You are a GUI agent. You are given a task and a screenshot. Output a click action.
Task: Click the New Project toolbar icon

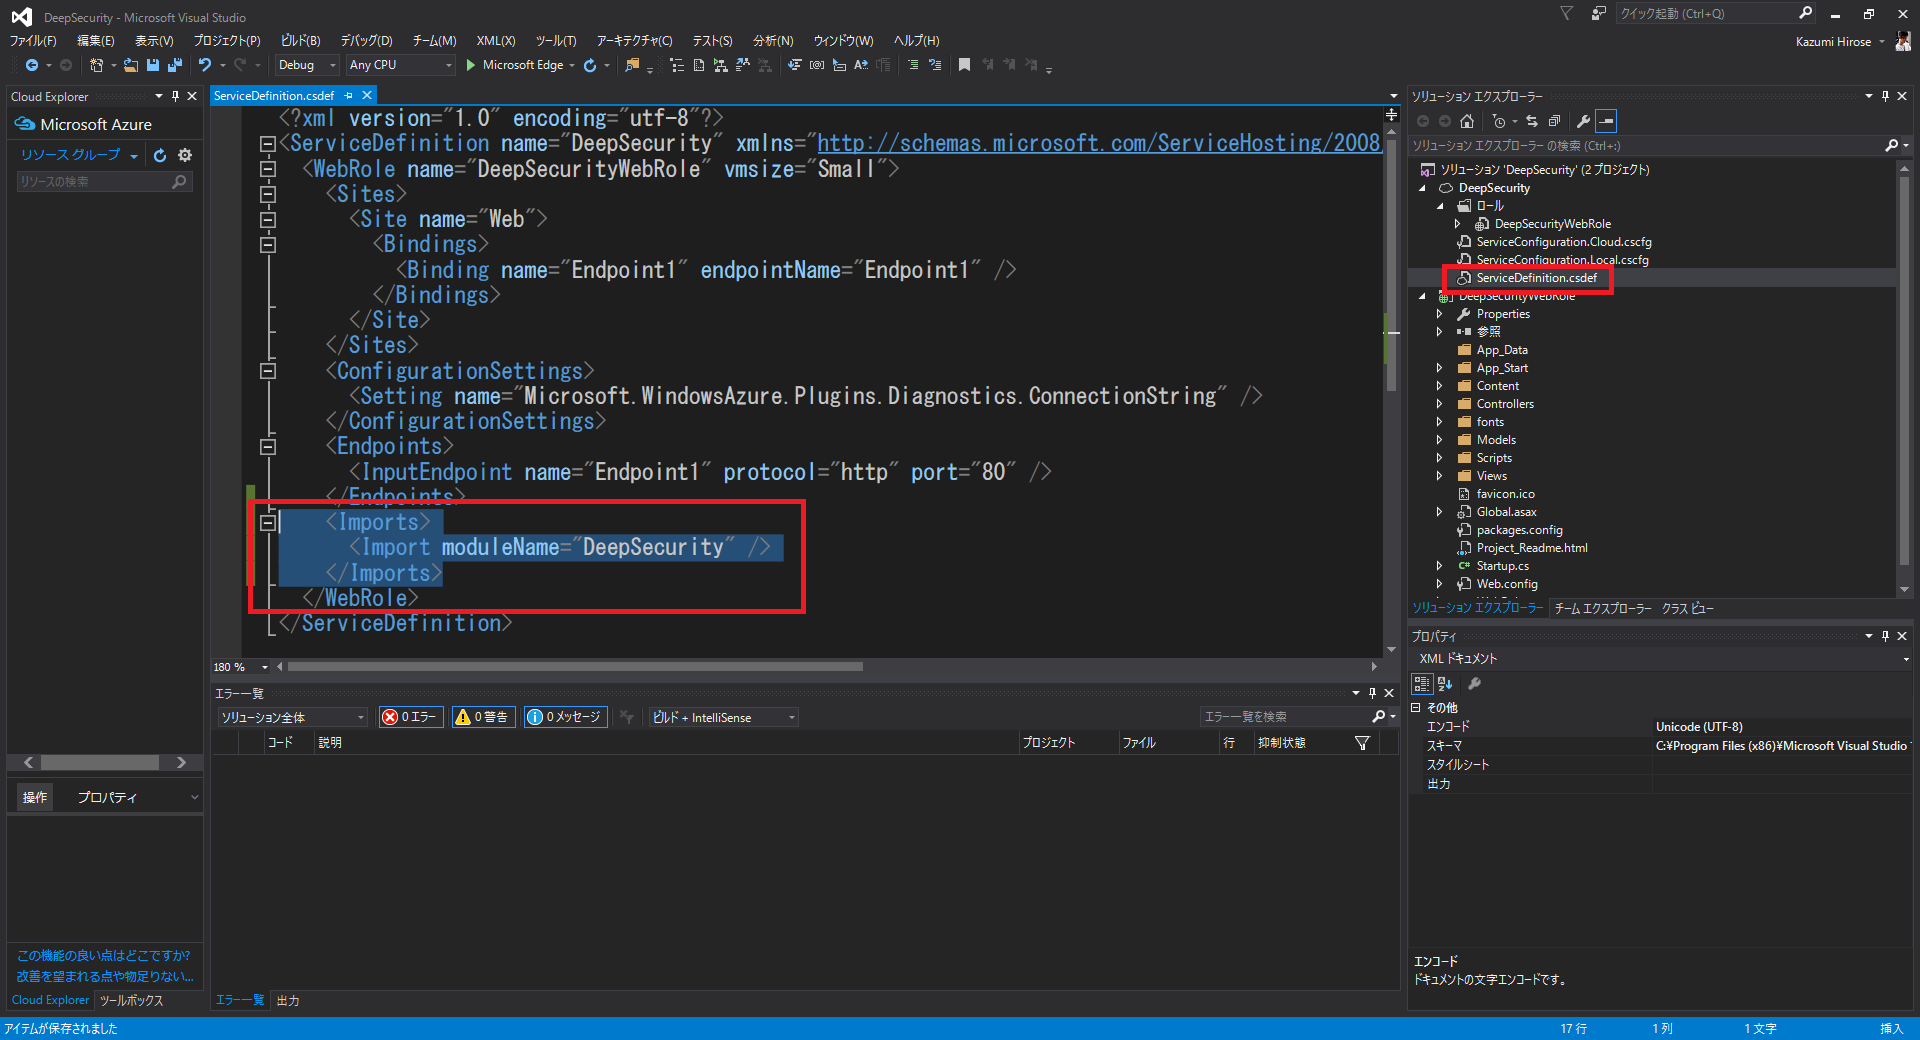(x=96, y=65)
